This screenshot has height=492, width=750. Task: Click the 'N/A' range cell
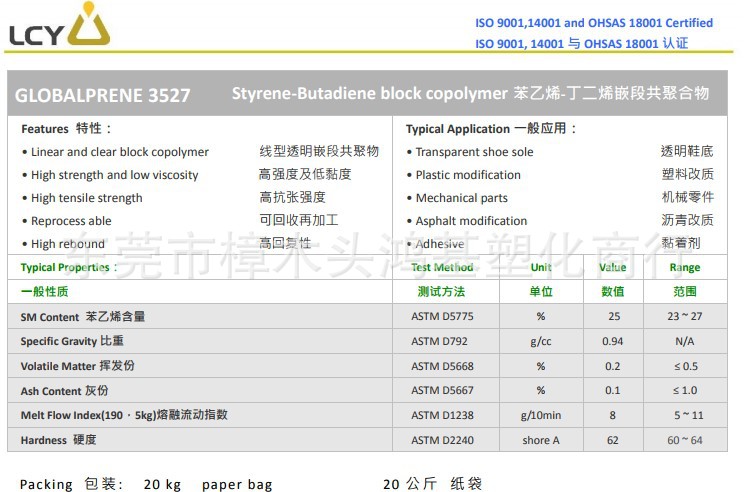click(x=685, y=341)
